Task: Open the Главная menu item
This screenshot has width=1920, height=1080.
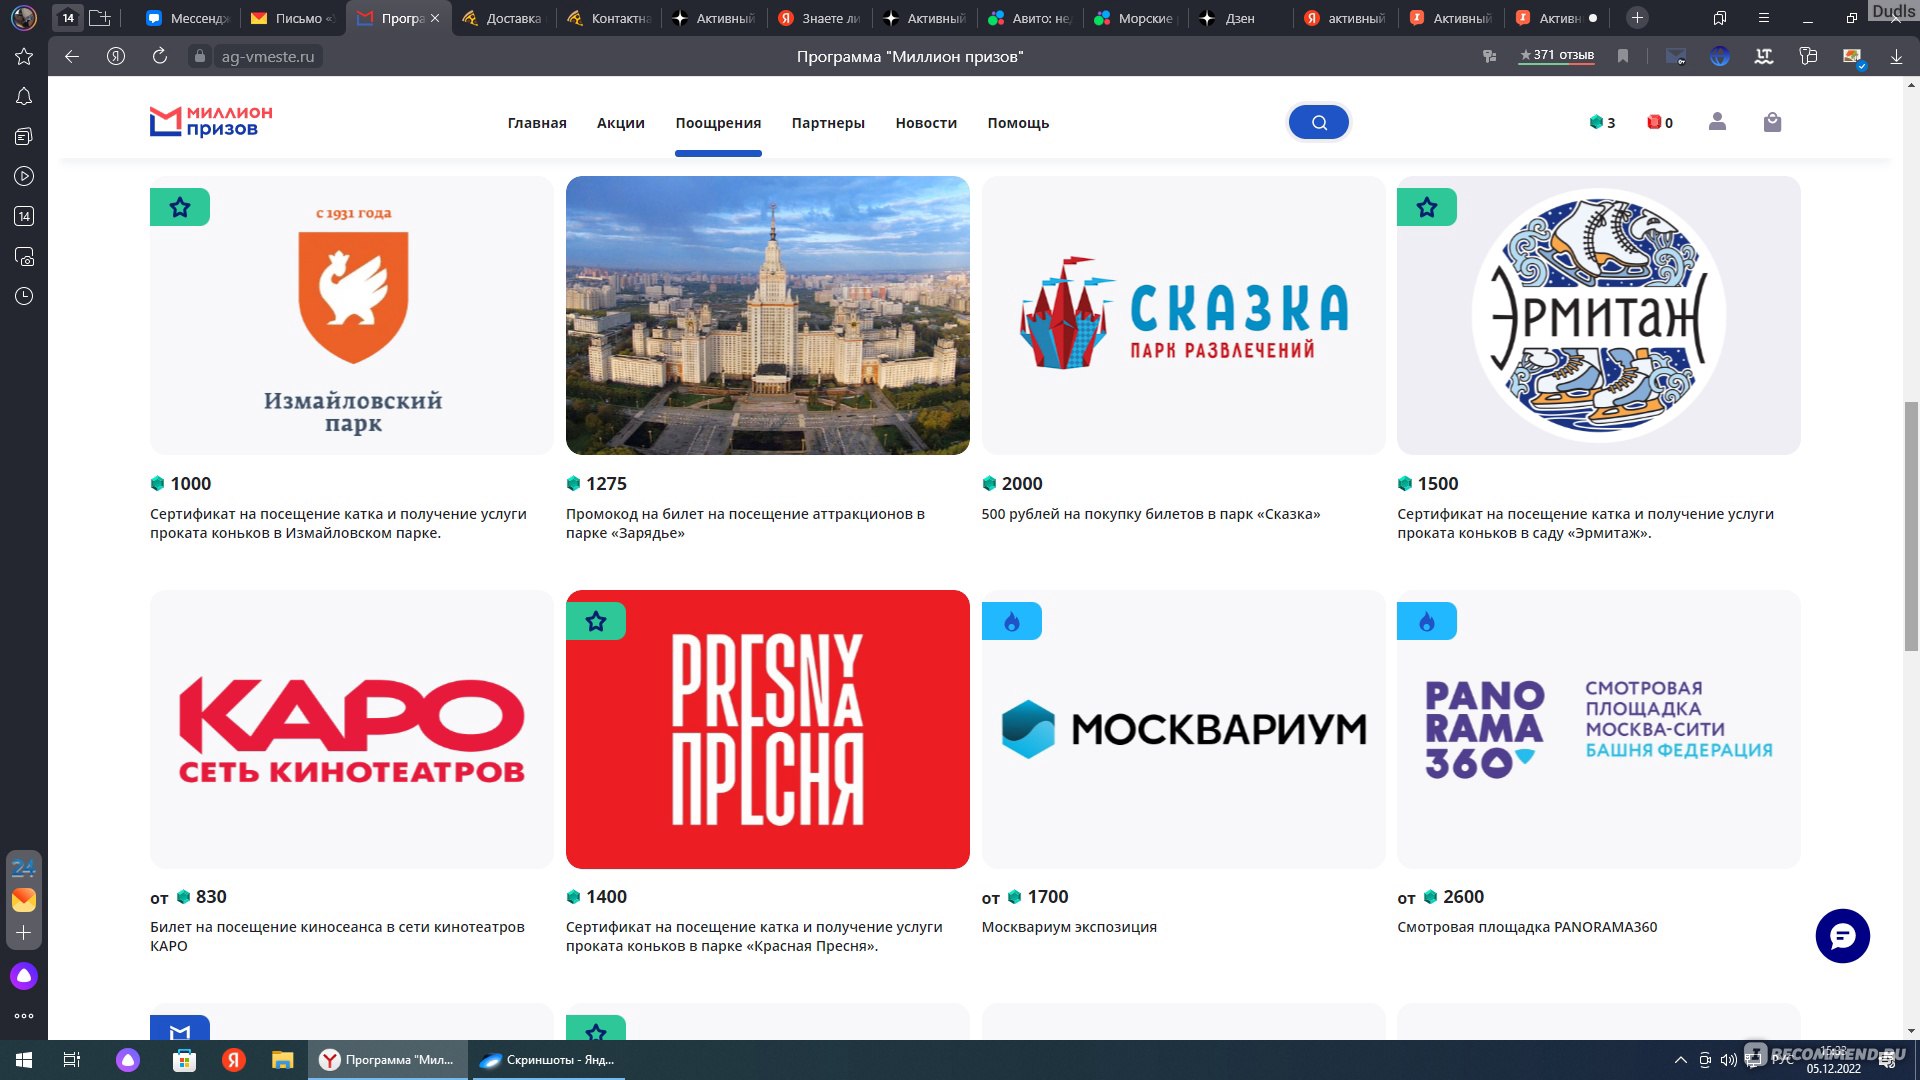Action: [537, 123]
